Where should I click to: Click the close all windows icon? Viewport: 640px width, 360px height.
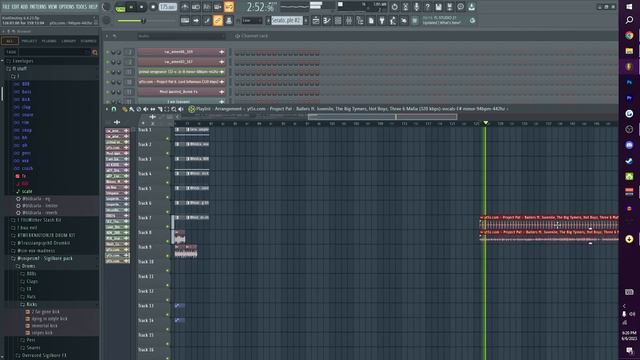click(x=404, y=20)
